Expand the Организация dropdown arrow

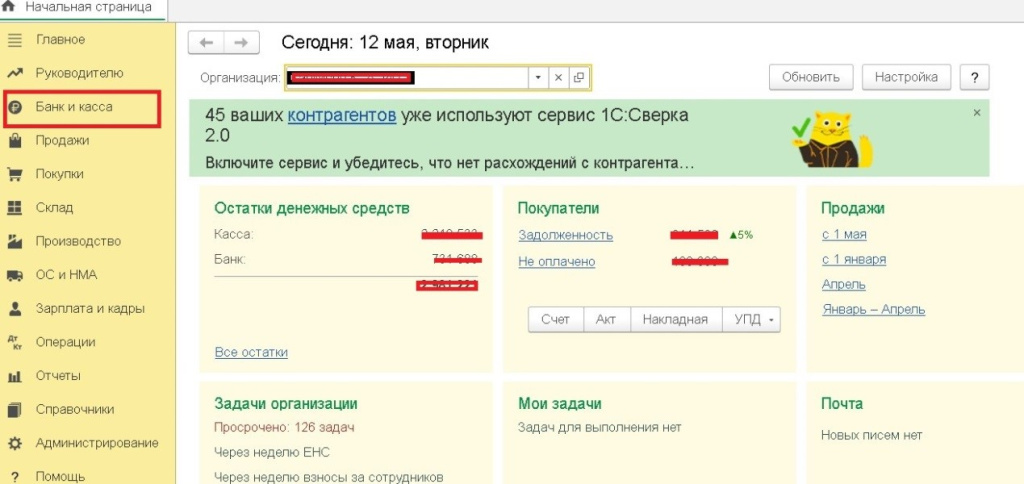coord(538,78)
